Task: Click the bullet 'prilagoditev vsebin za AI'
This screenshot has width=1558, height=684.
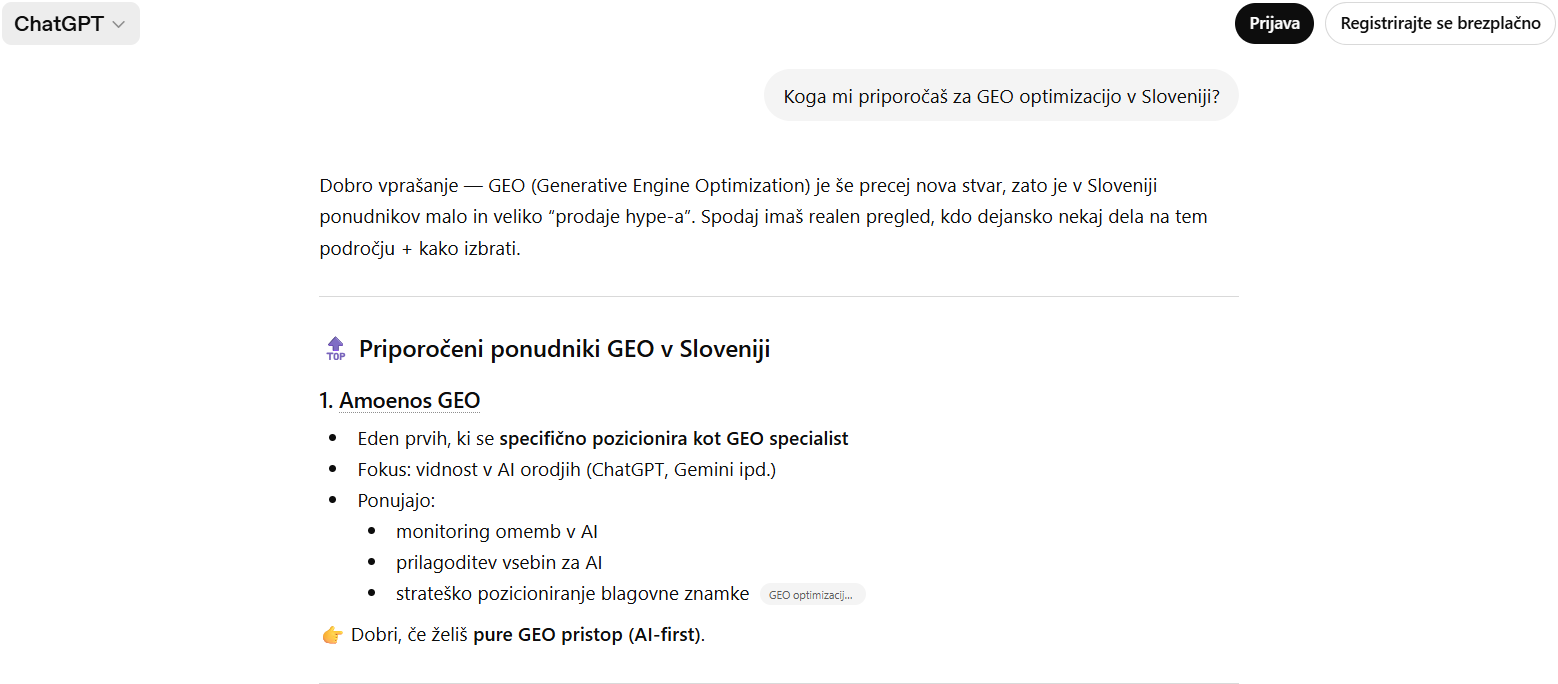Action: point(499,562)
